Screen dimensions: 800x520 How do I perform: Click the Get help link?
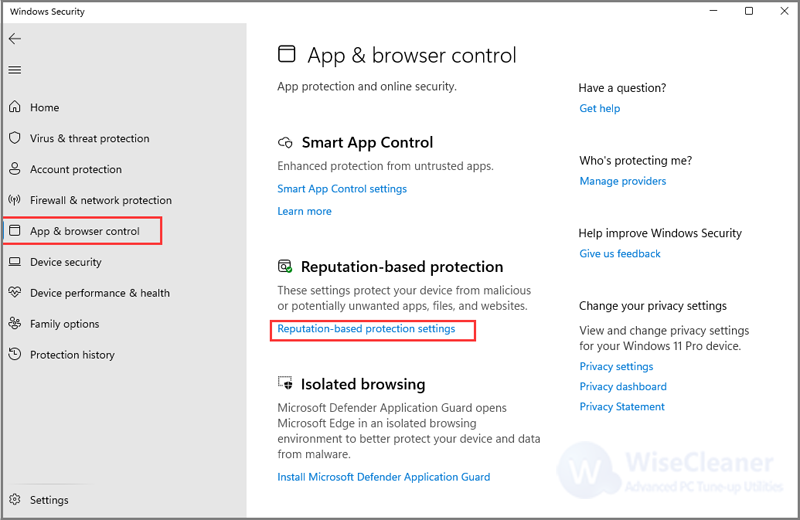[599, 108]
